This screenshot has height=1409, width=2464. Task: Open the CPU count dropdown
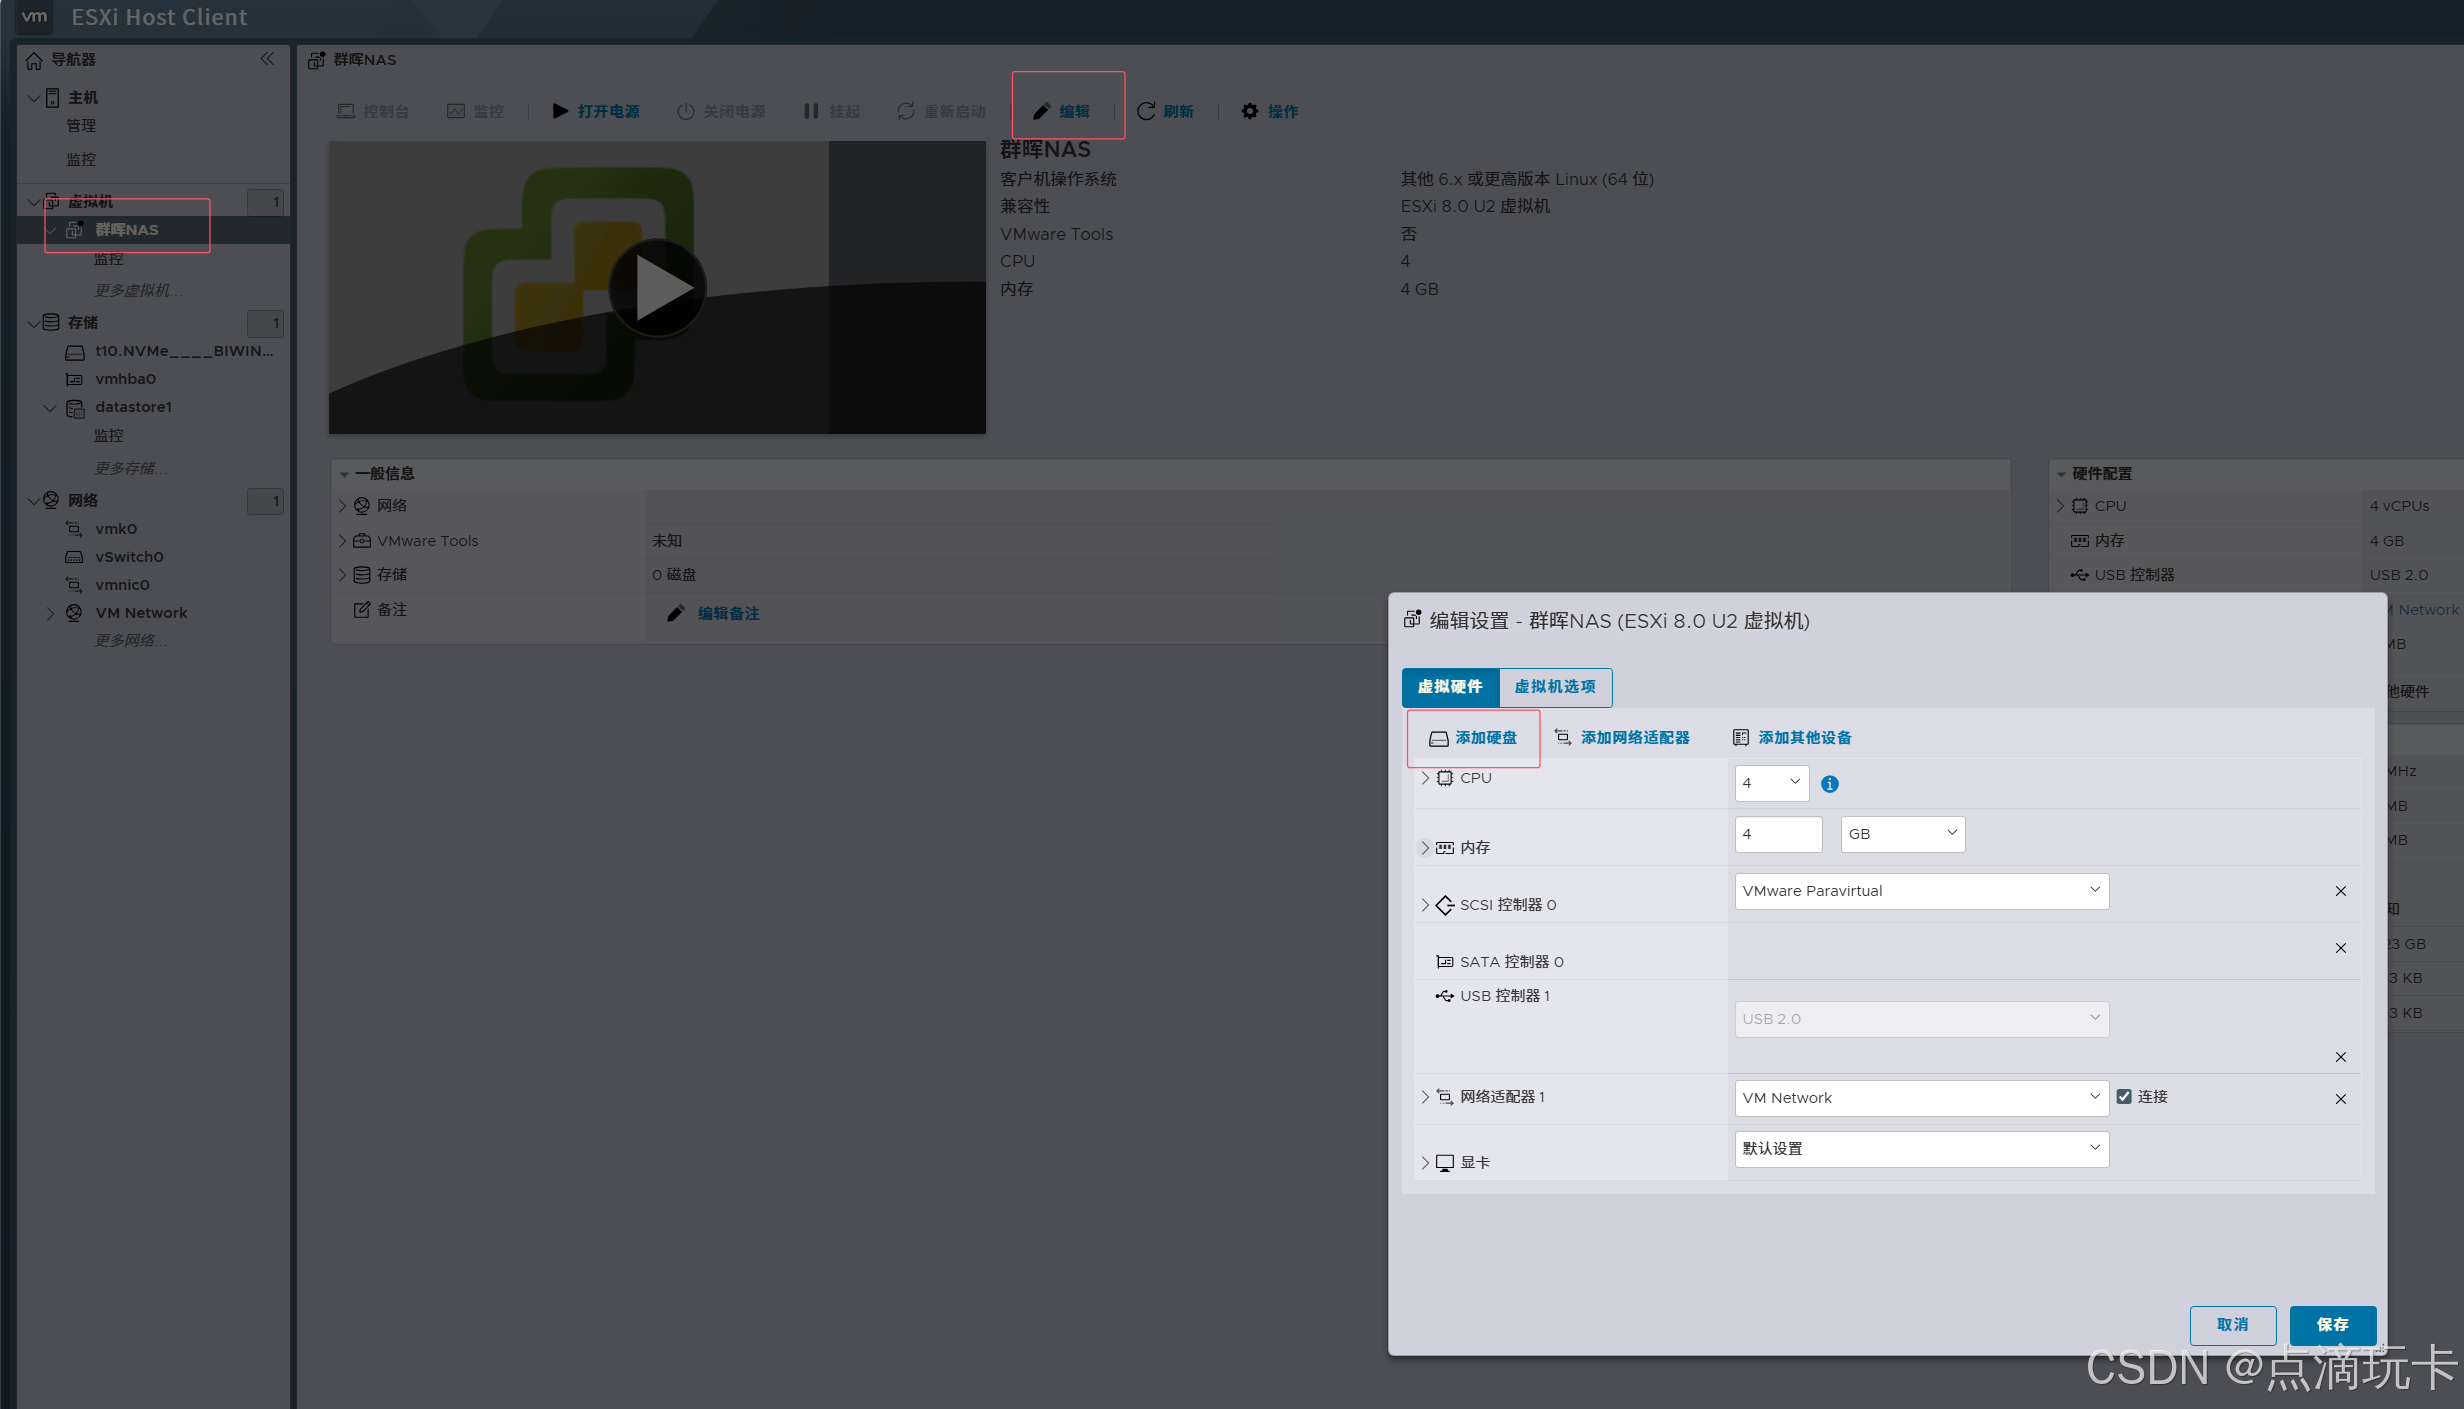1771,783
